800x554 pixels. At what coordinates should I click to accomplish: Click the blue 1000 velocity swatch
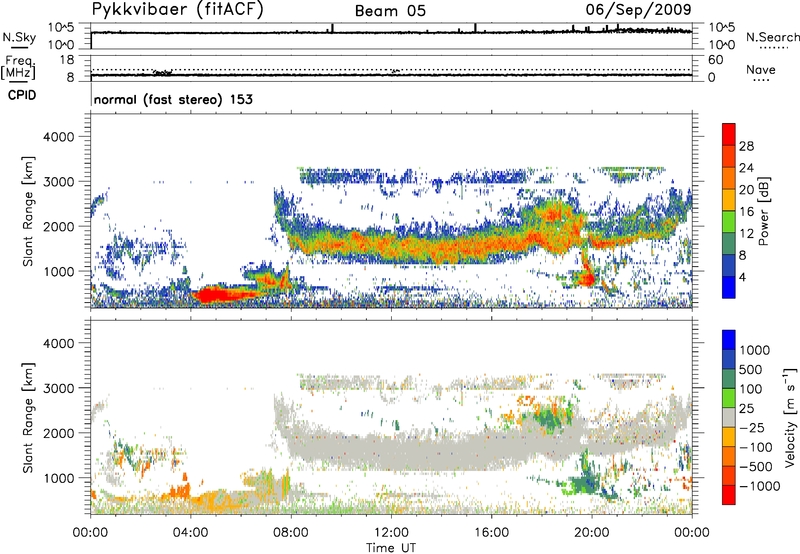click(729, 340)
